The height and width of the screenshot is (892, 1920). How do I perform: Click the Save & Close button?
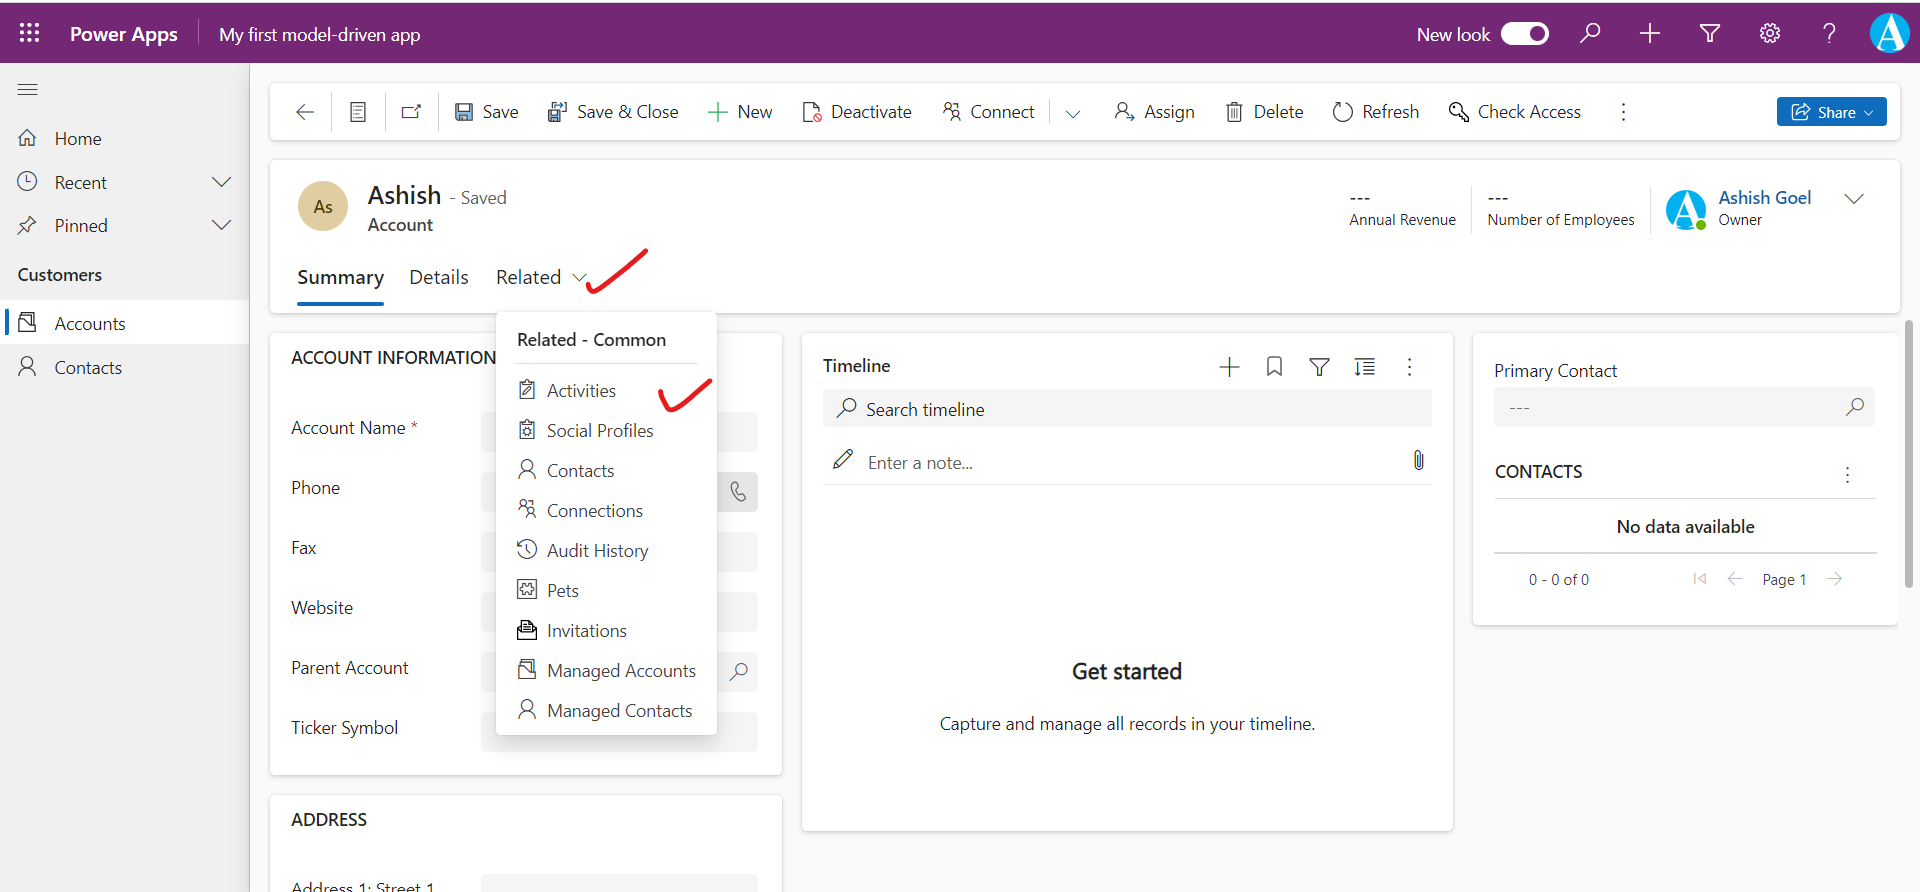click(613, 112)
